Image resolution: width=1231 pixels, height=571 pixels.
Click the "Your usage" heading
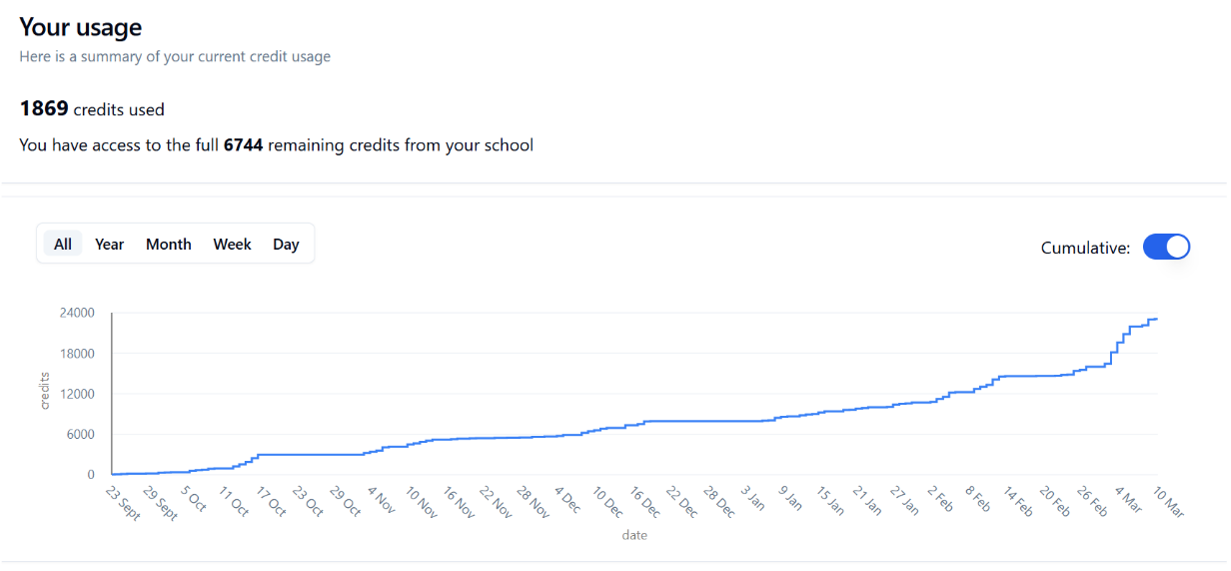tap(81, 27)
